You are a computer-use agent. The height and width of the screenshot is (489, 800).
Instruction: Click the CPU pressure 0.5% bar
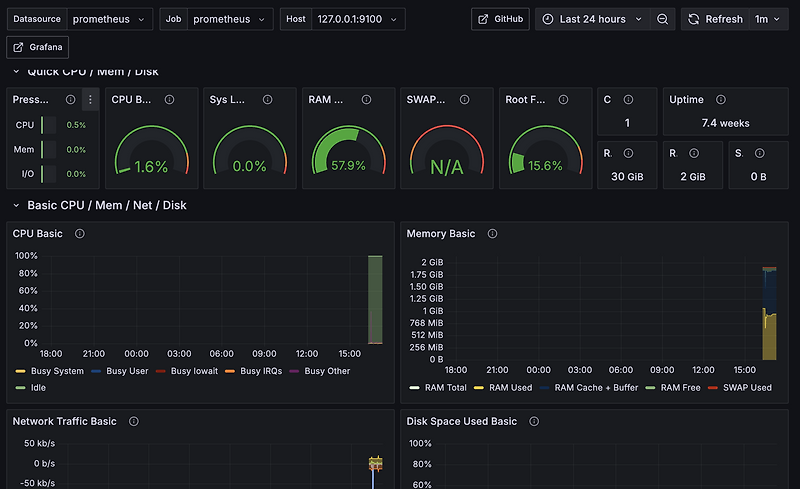tap(48, 125)
